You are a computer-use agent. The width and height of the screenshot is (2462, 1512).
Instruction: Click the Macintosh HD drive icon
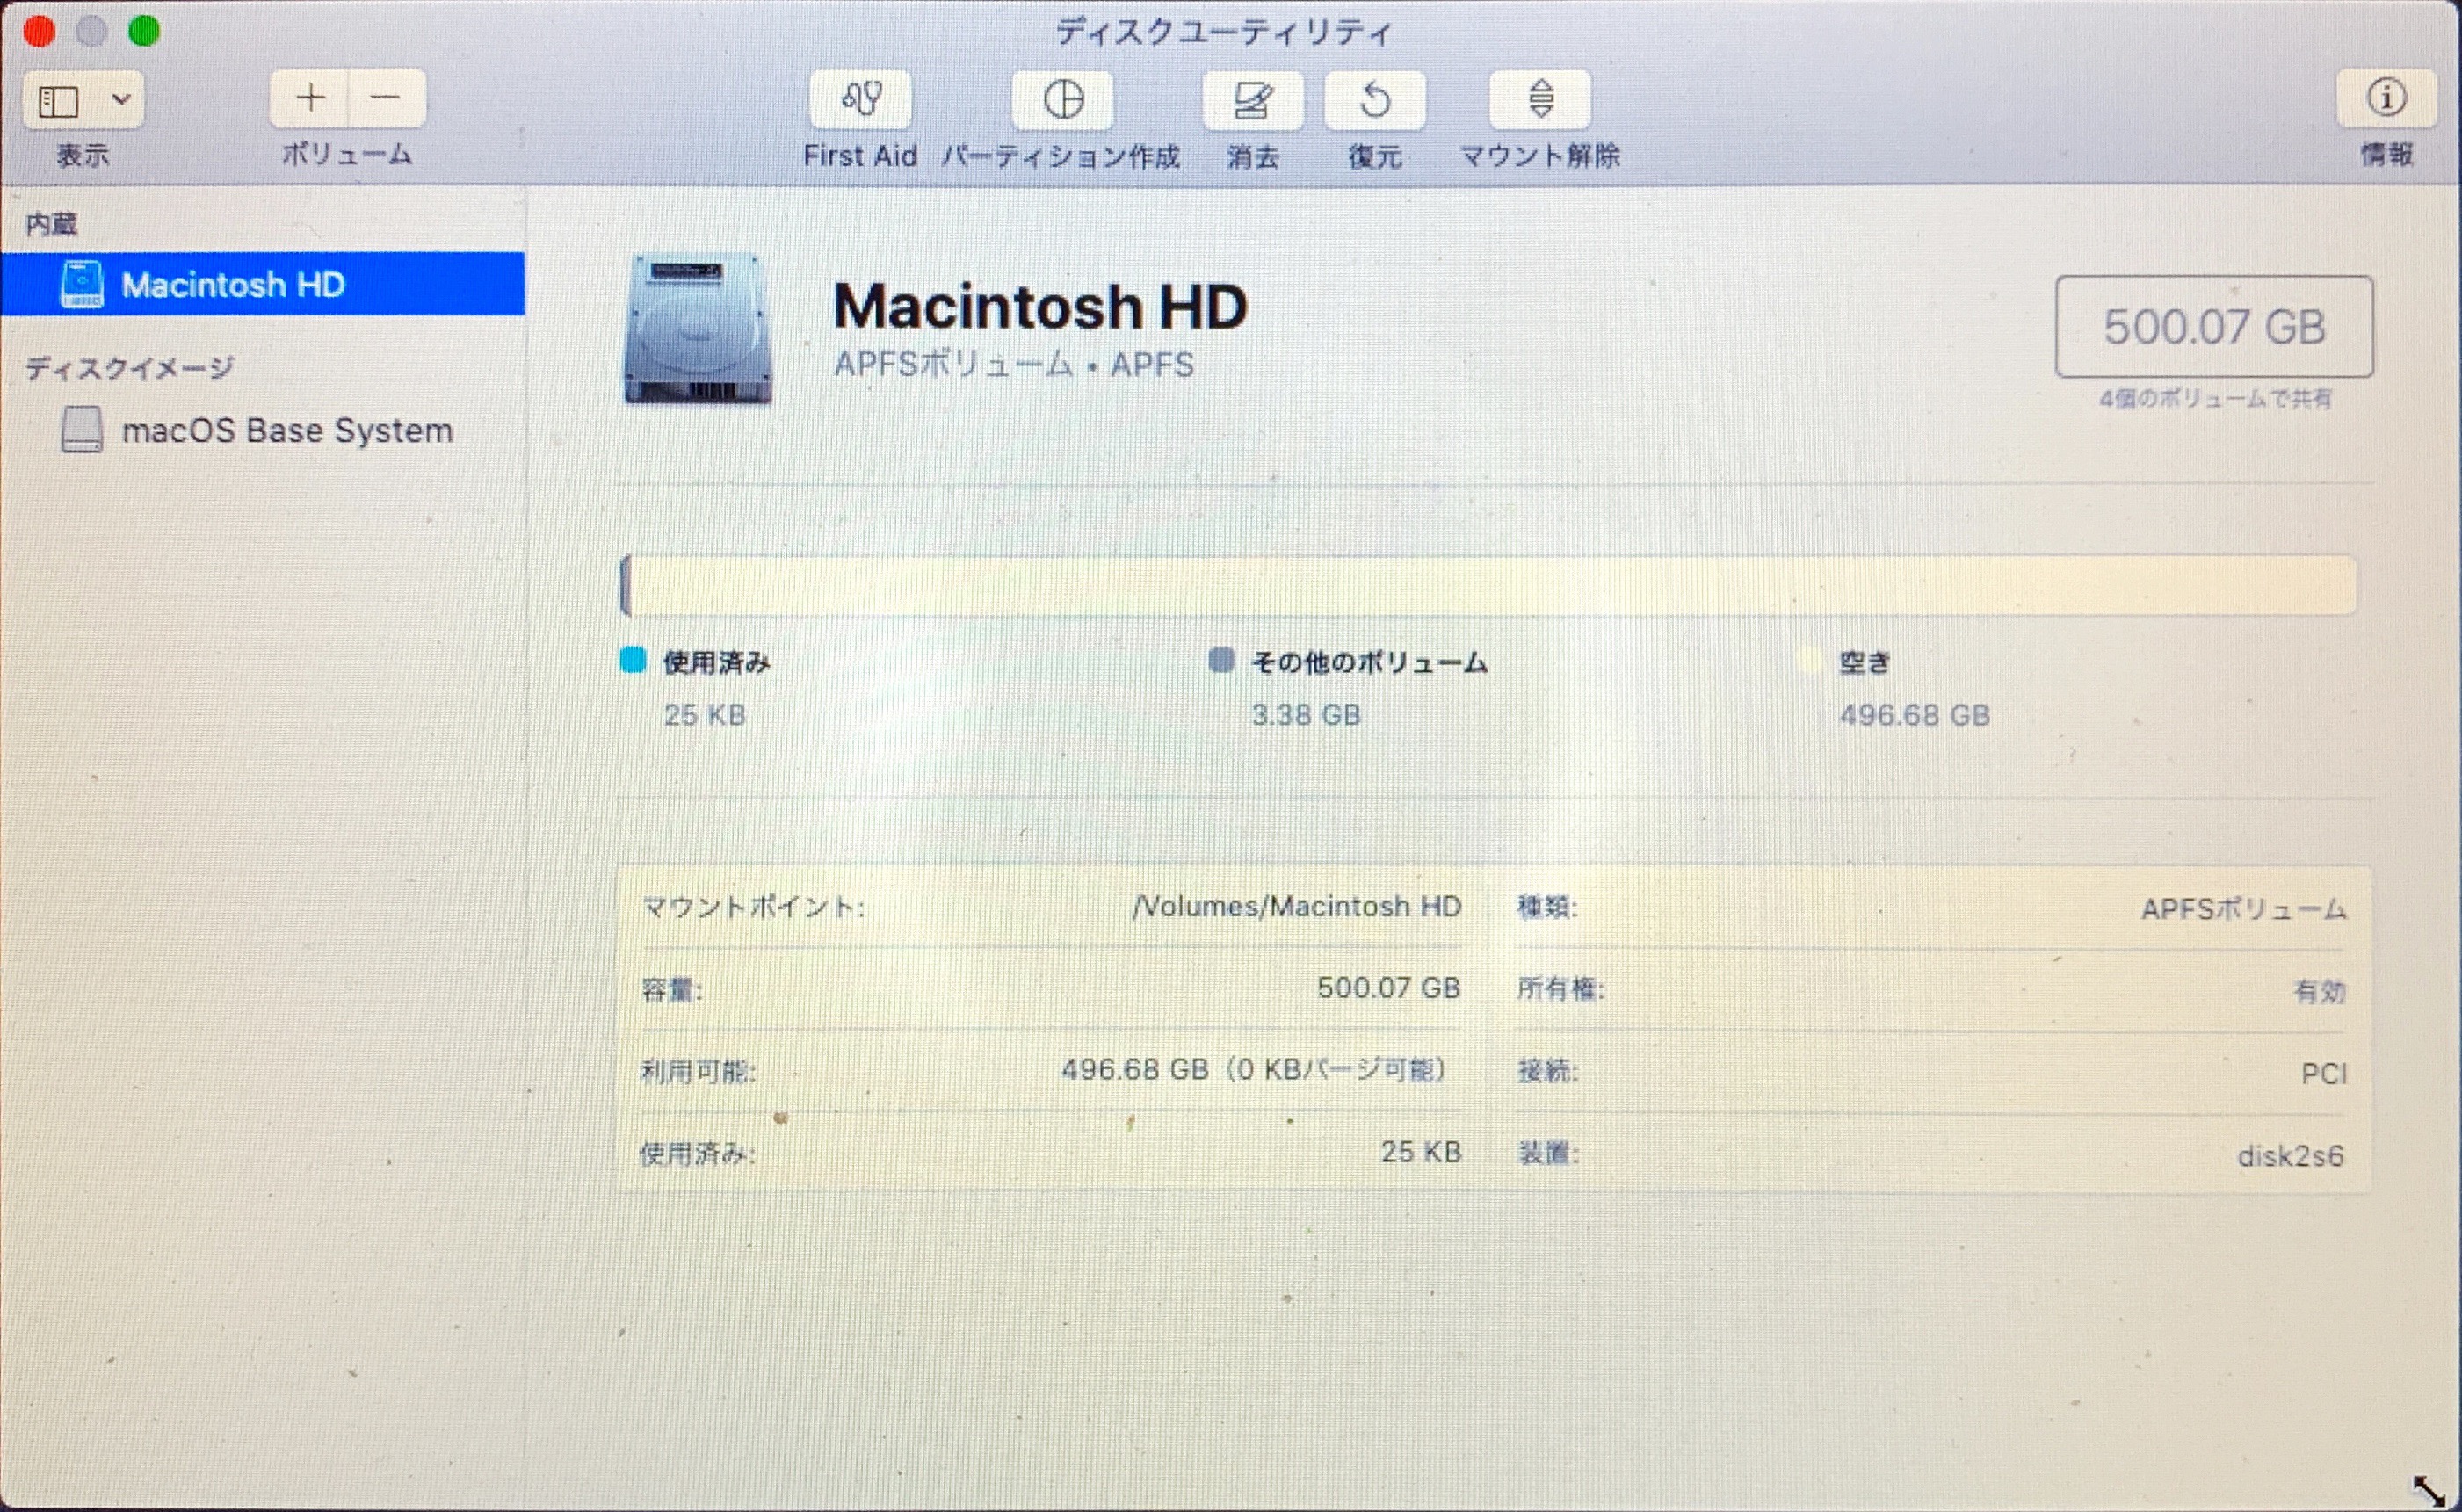(x=698, y=329)
